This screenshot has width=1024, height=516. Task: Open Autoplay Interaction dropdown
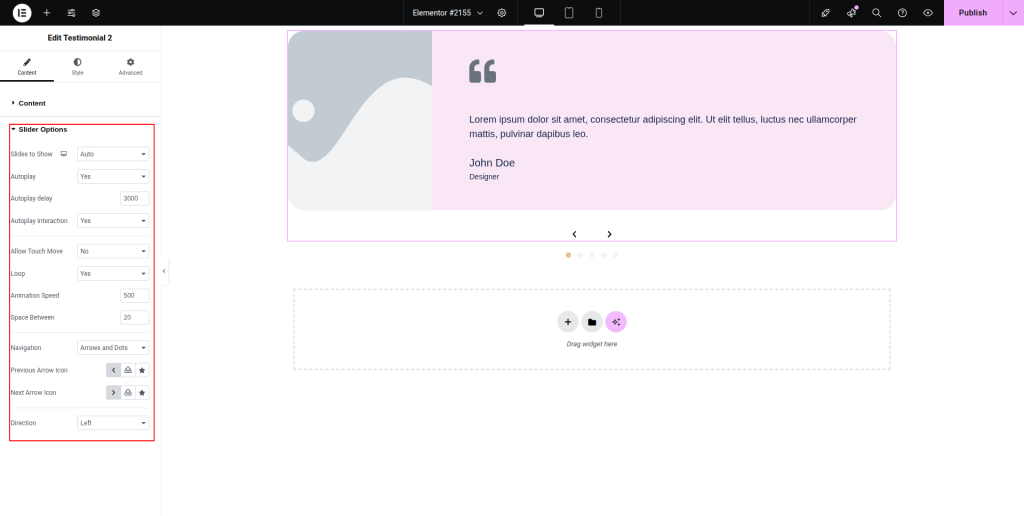pyautogui.click(x=113, y=221)
